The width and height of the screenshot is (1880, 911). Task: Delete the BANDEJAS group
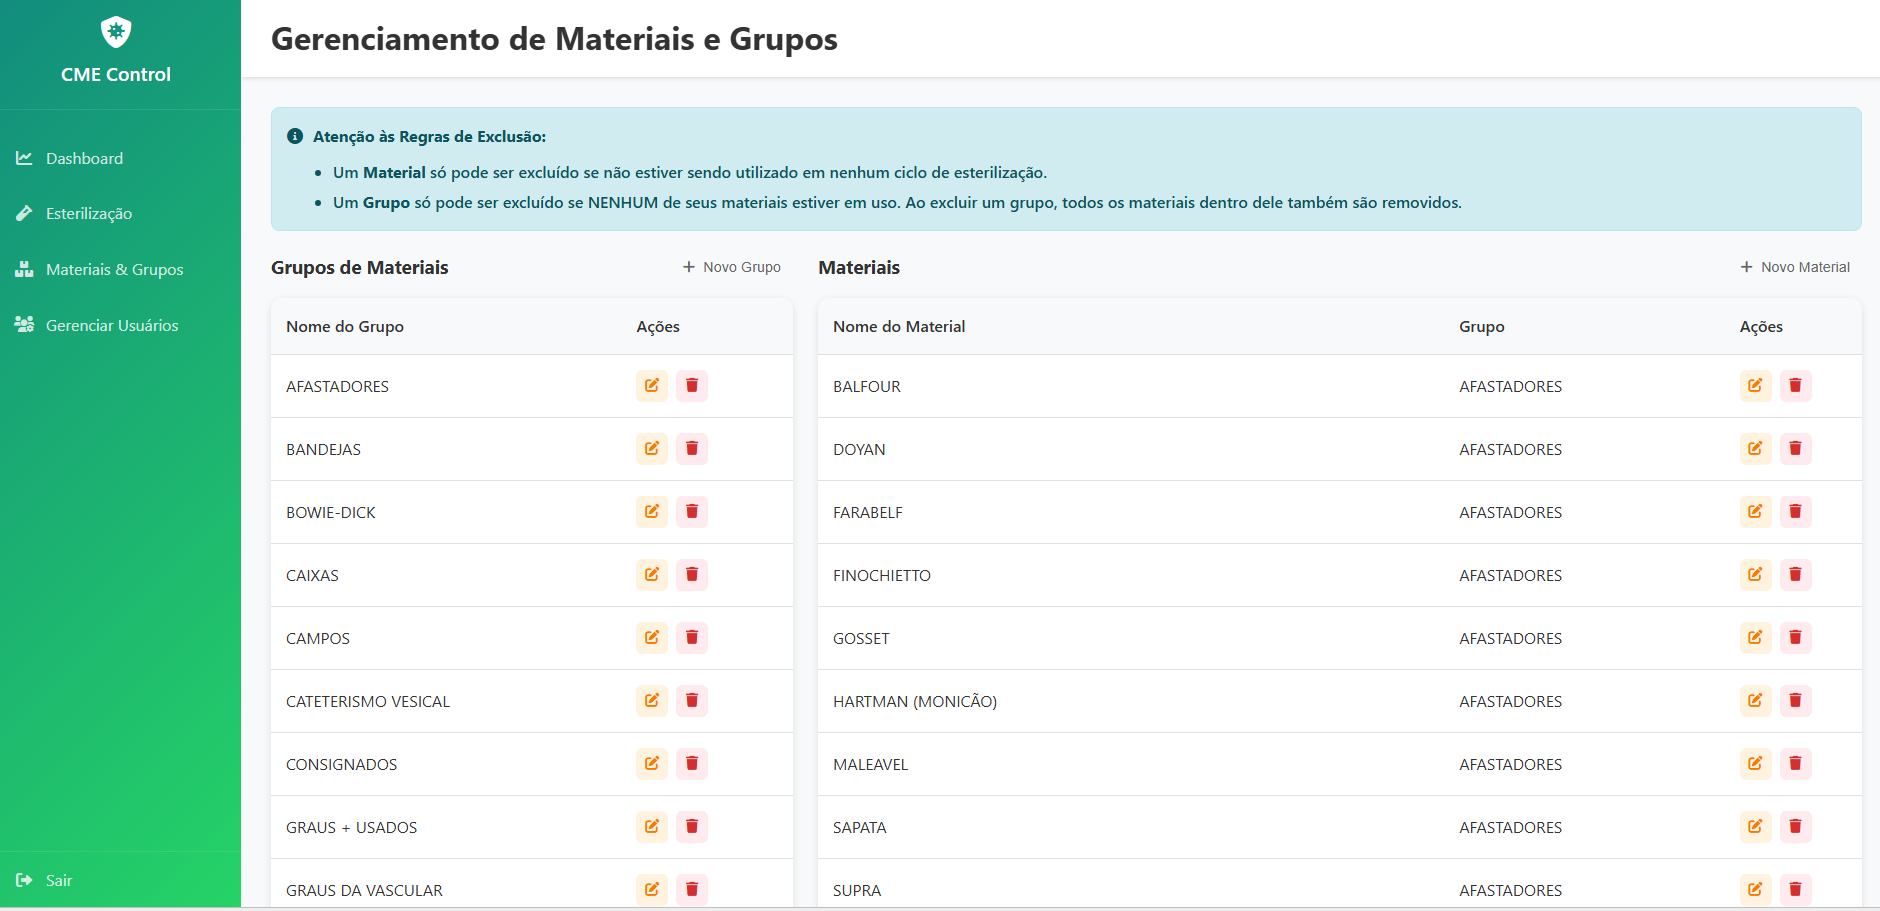pos(692,449)
